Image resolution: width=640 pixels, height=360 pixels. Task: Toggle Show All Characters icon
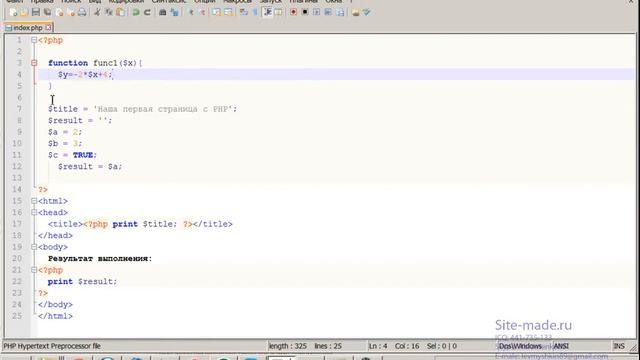pos(255,12)
